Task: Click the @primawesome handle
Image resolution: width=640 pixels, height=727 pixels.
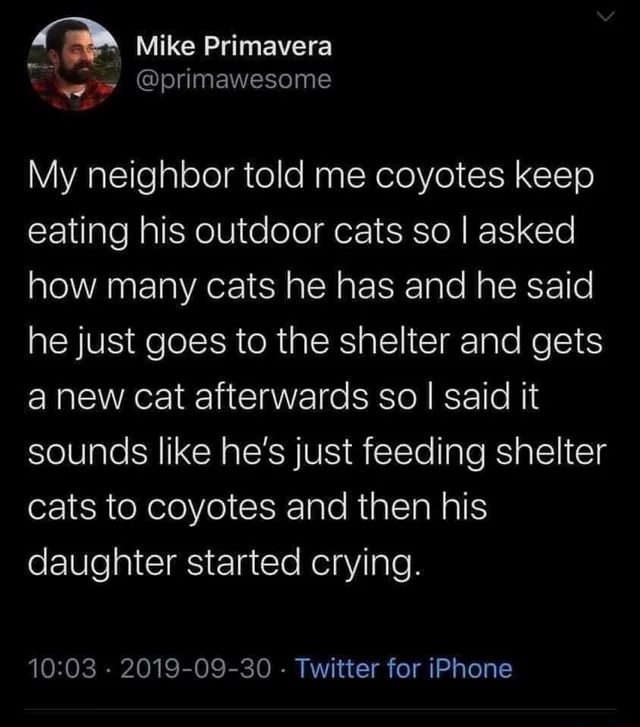Action: (232, 79)
